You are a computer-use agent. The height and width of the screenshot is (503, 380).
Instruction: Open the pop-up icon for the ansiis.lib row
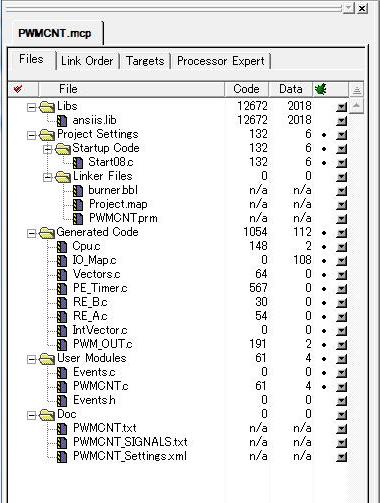click(x=341, y=121)
